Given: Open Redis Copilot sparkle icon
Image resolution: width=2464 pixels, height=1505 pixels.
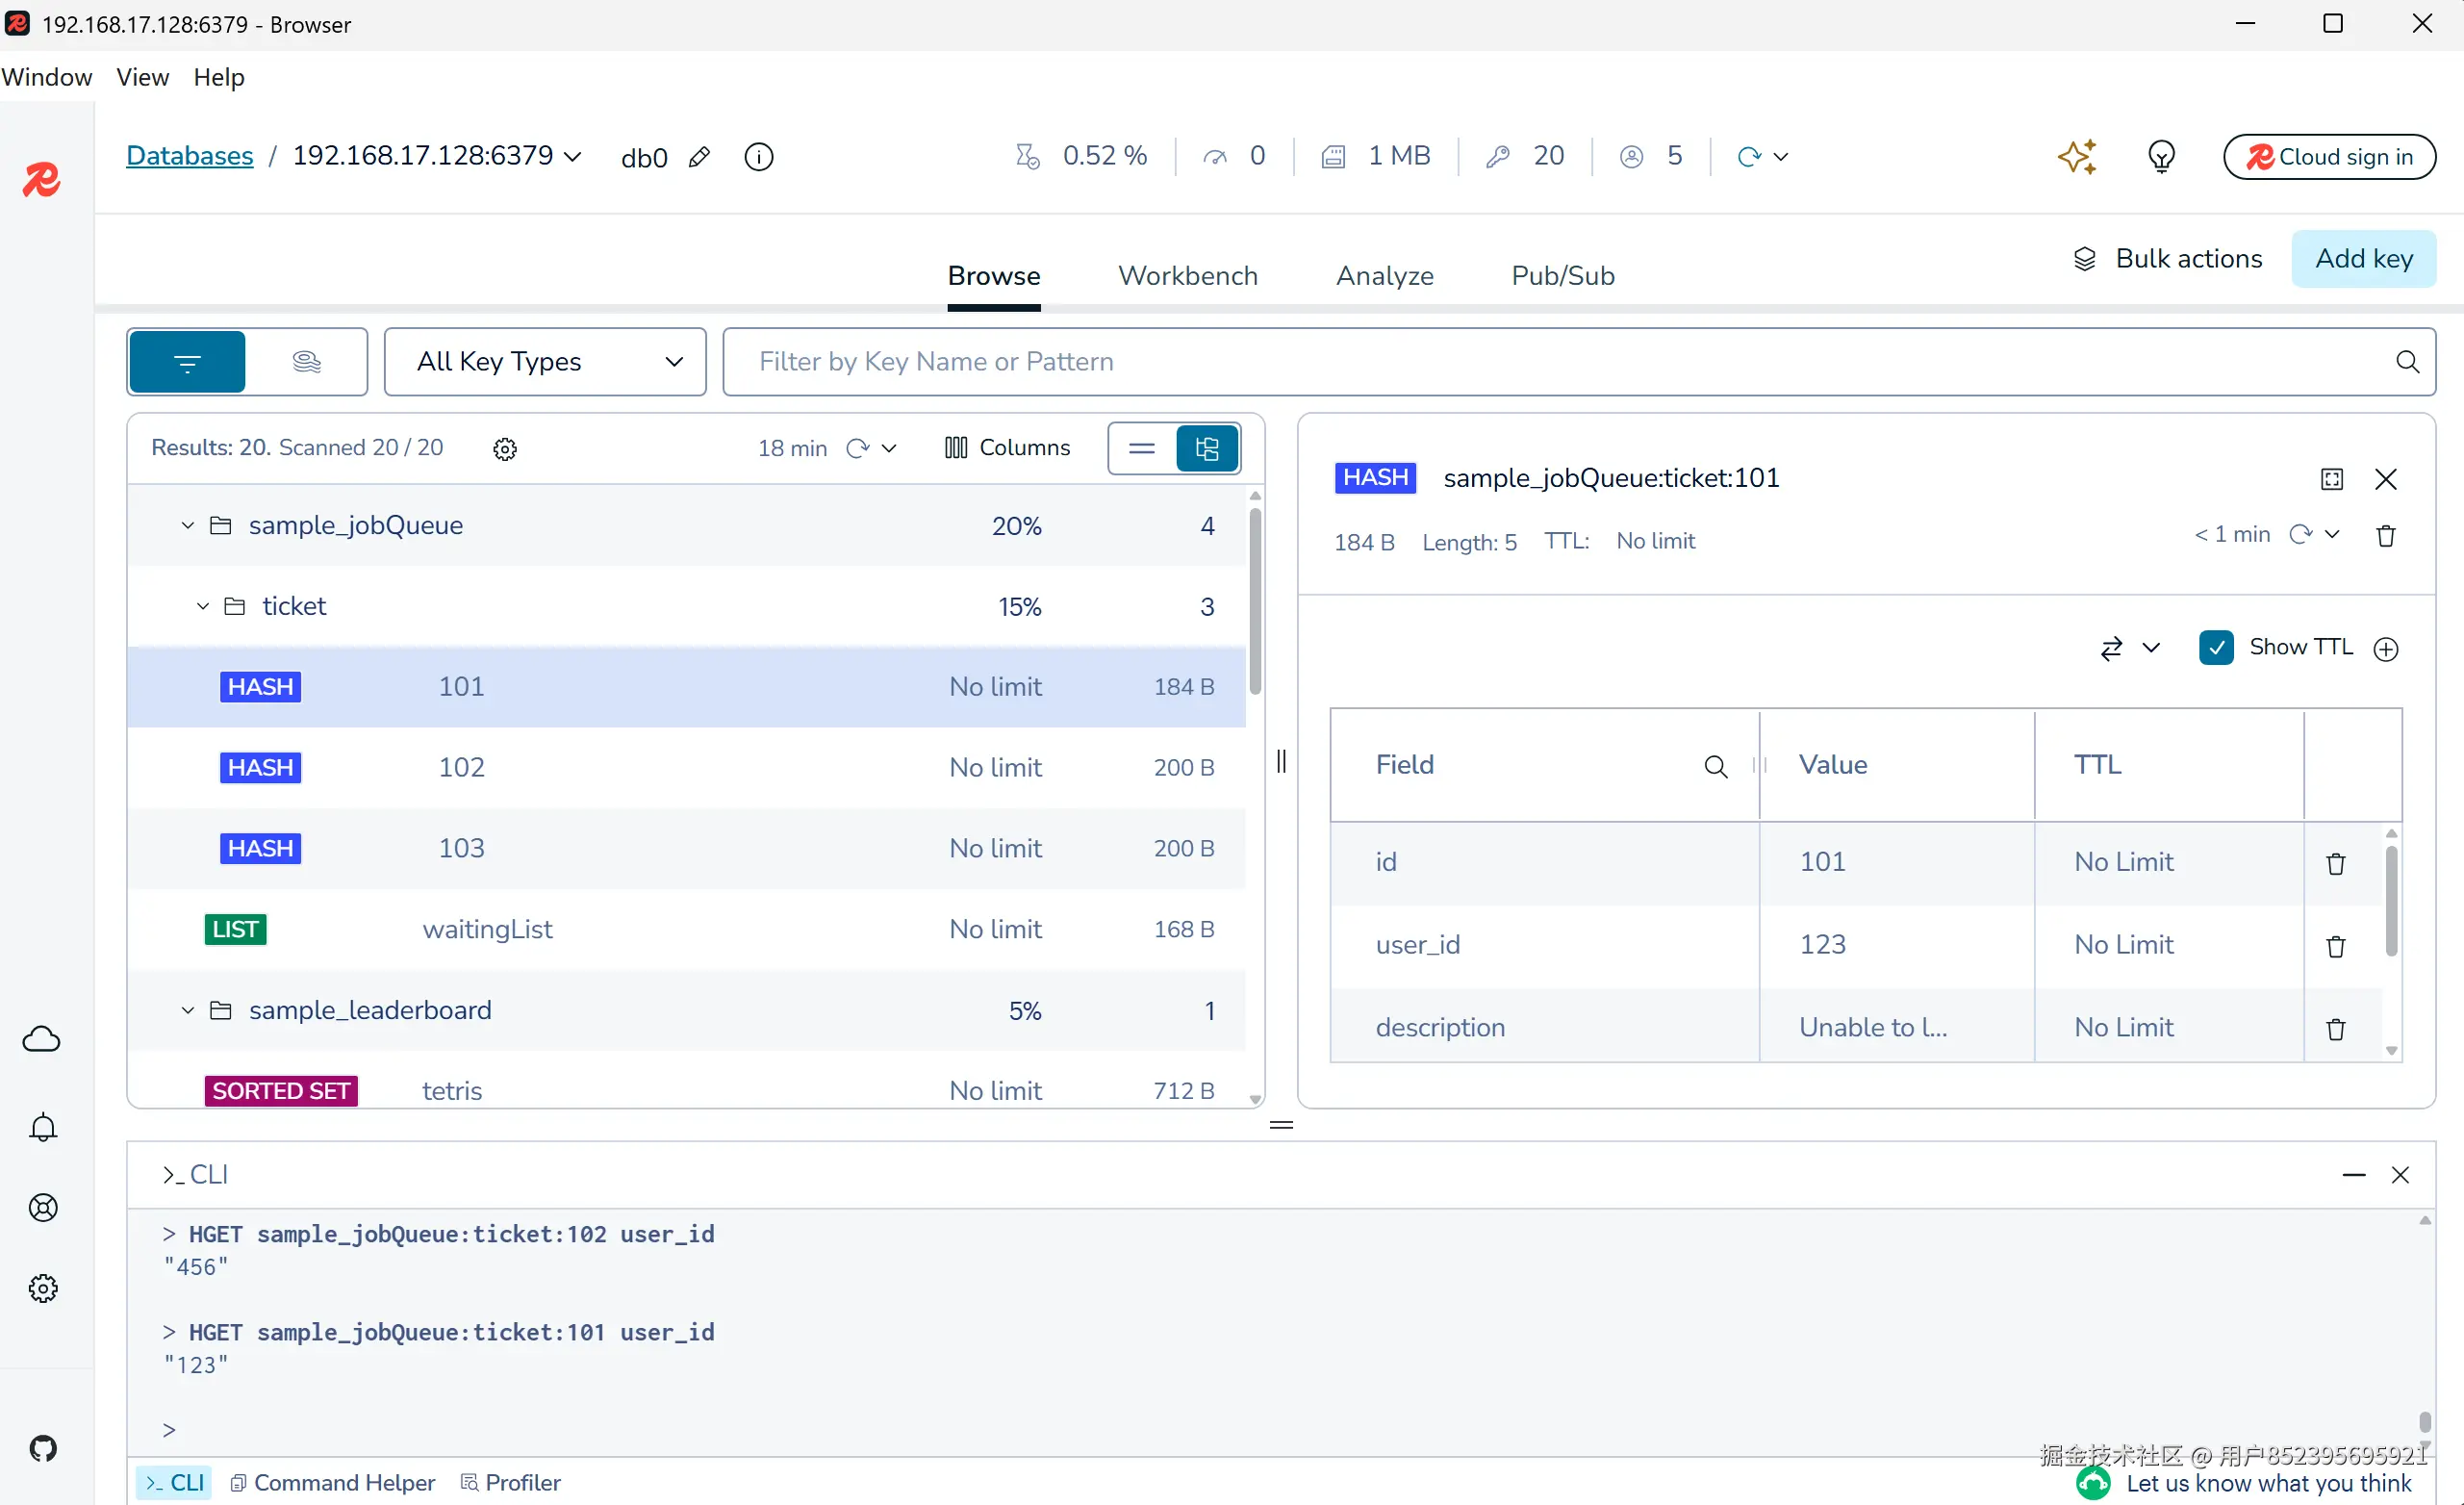Looking at the screenshot, I should pyautogui.click(x=2077, y=157).
